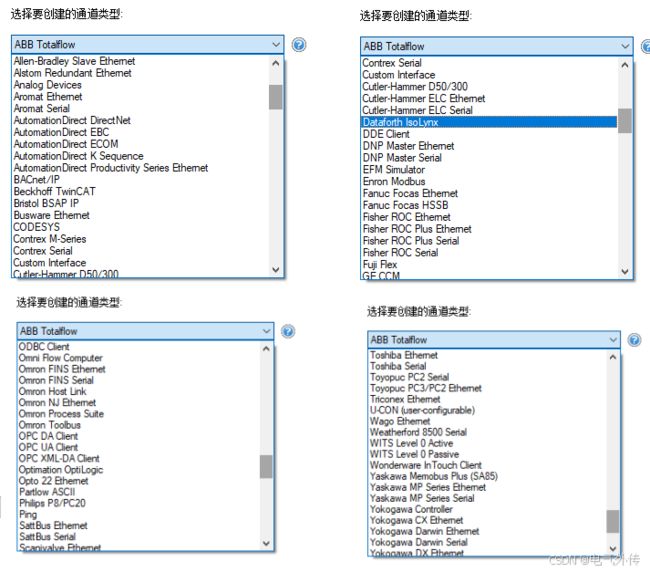This screenshot has height=572, width=650.
Task: Select AutomationDirect K Sequence
Action: tap(79, 156)
